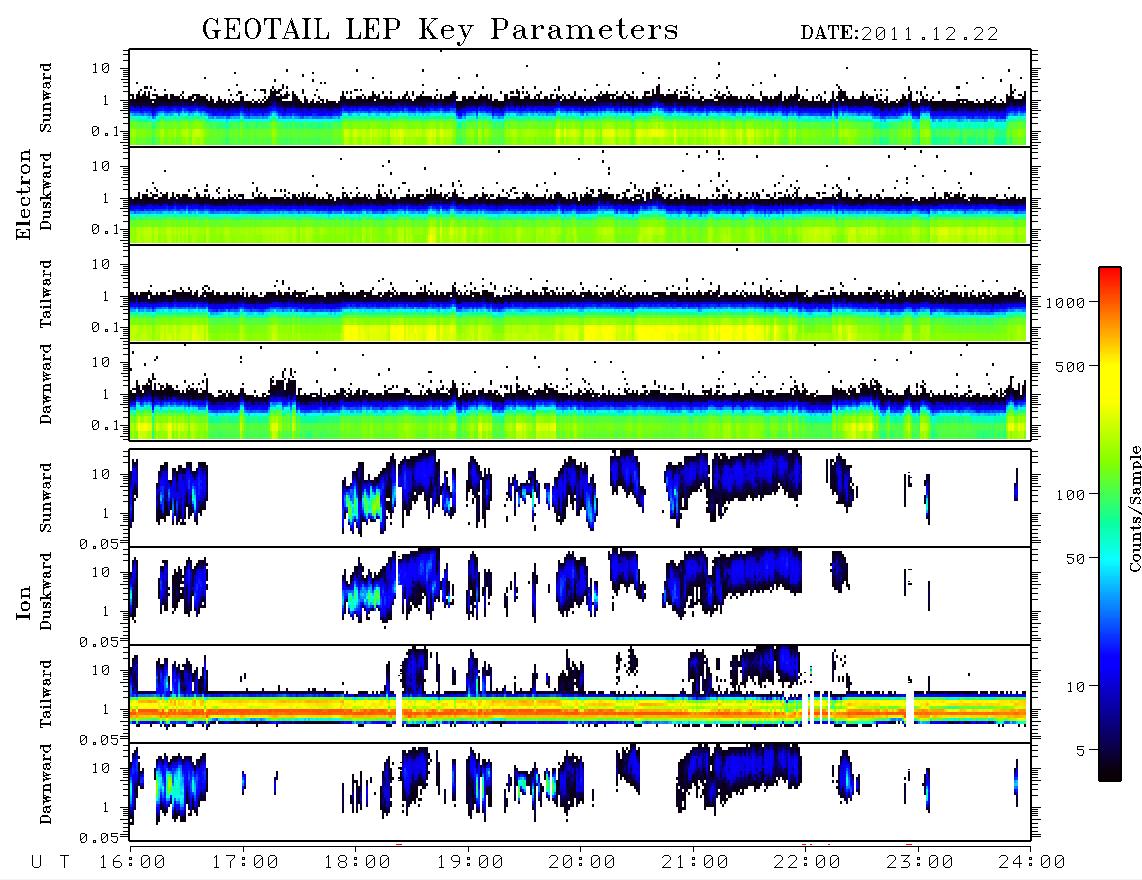Click the 1 tick of the Ion Tailward panel
1142x880 pixels.
[x=106, y=709]
